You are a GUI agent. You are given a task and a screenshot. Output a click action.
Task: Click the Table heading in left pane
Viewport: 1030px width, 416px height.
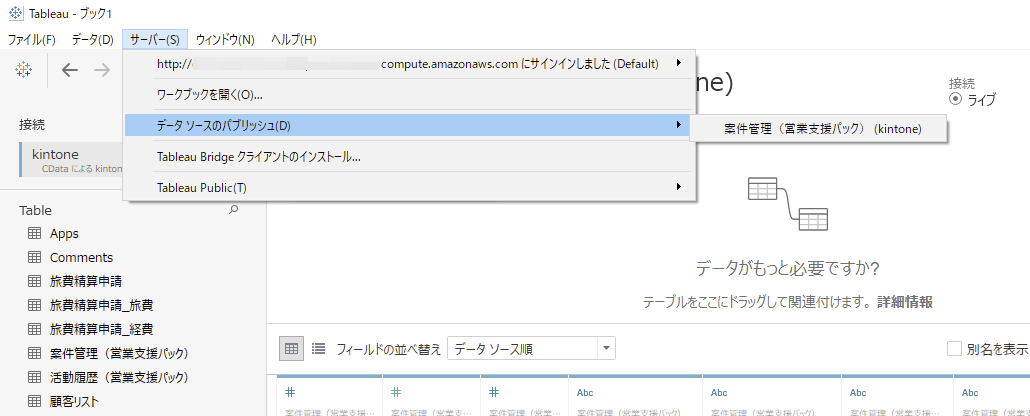(35, 210)
